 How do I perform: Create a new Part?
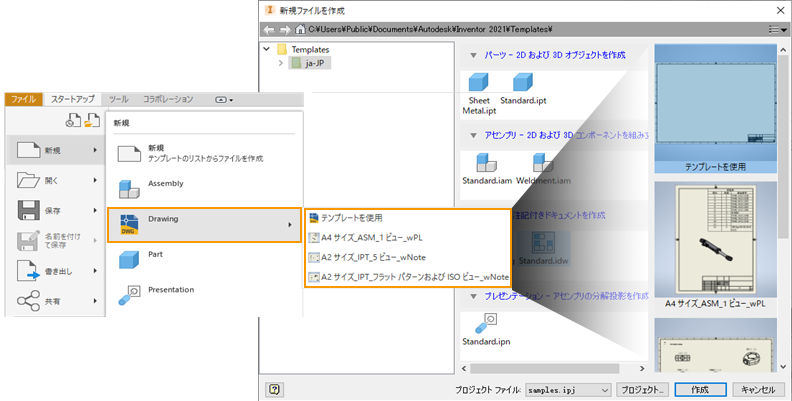point(204,259)
